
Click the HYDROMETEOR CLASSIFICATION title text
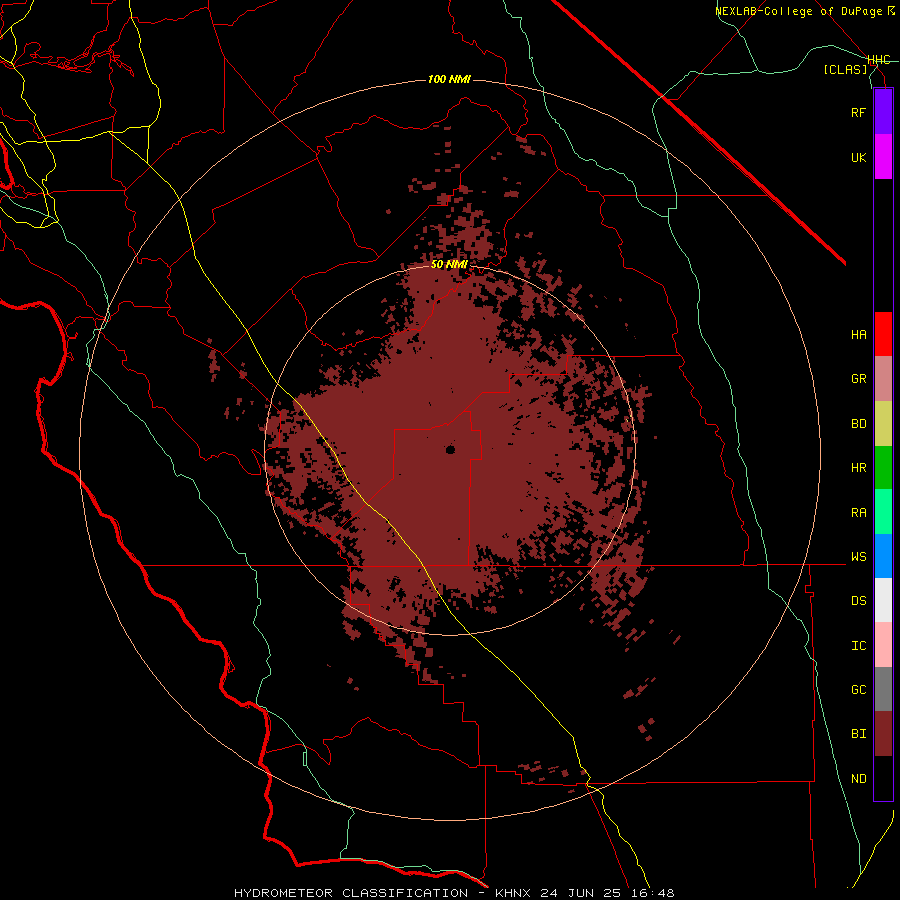(351, 893)
